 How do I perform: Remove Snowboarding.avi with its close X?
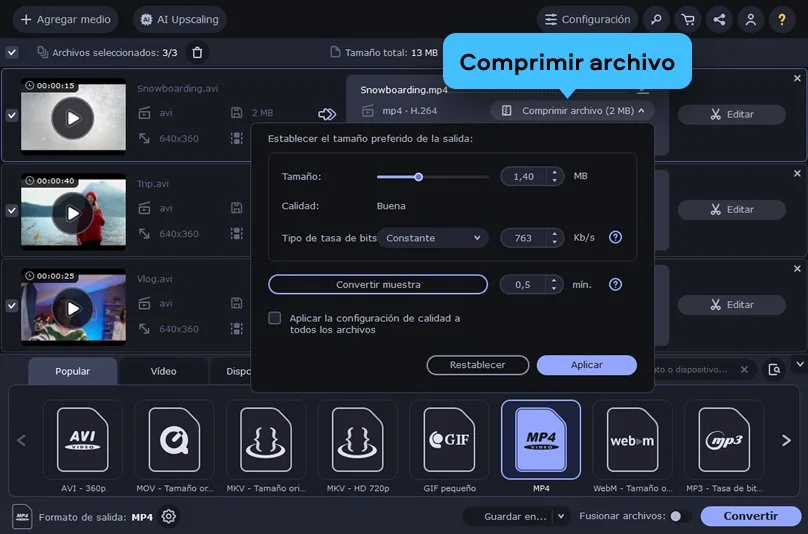[x=797, y=78]
